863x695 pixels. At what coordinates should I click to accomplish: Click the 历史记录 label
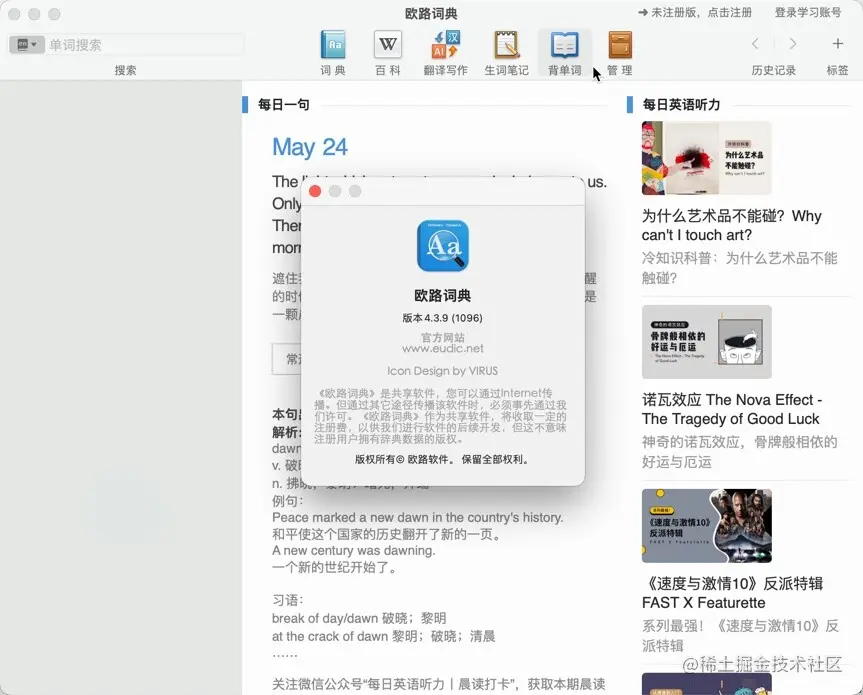point(773,70)
